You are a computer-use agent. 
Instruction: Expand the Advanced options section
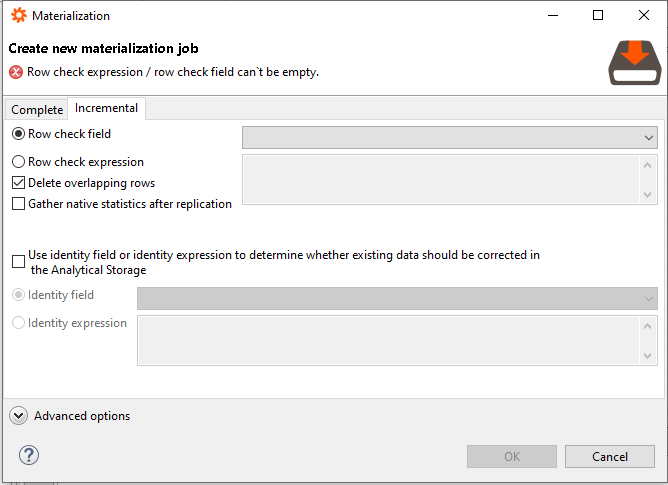coord(19,416)
